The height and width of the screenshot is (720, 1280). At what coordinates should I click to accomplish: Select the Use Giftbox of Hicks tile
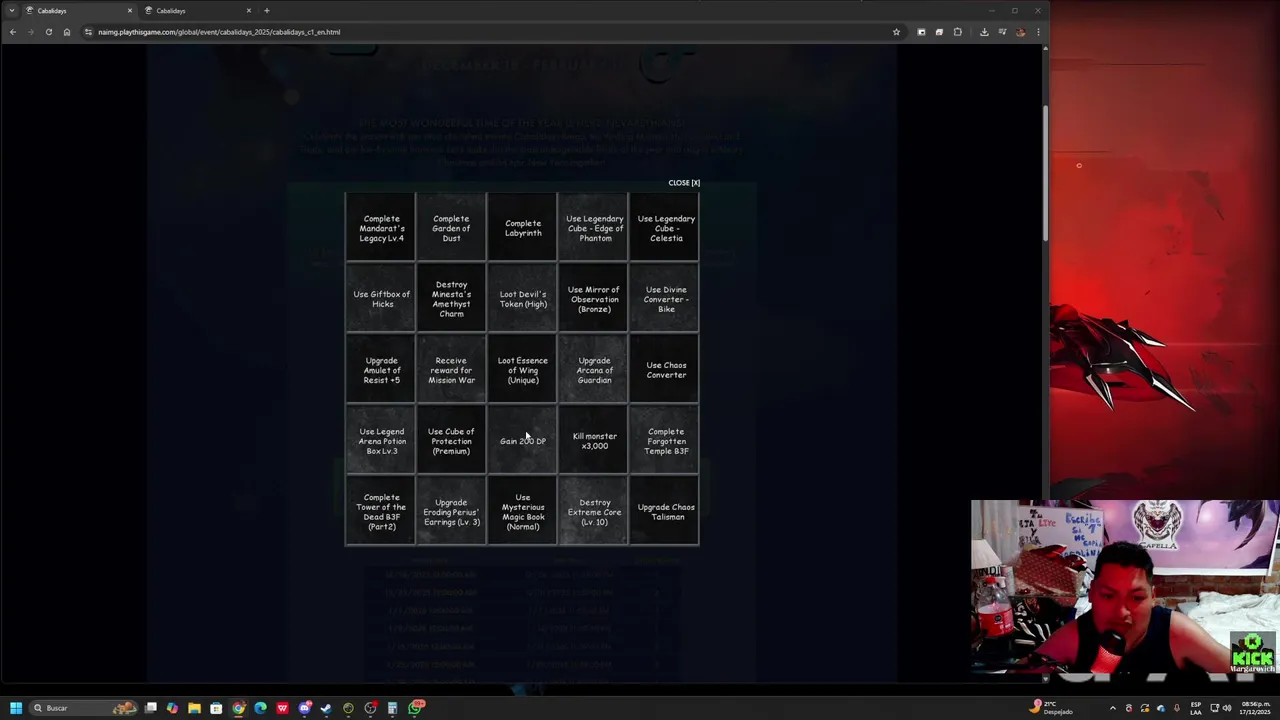coord(381,299)
